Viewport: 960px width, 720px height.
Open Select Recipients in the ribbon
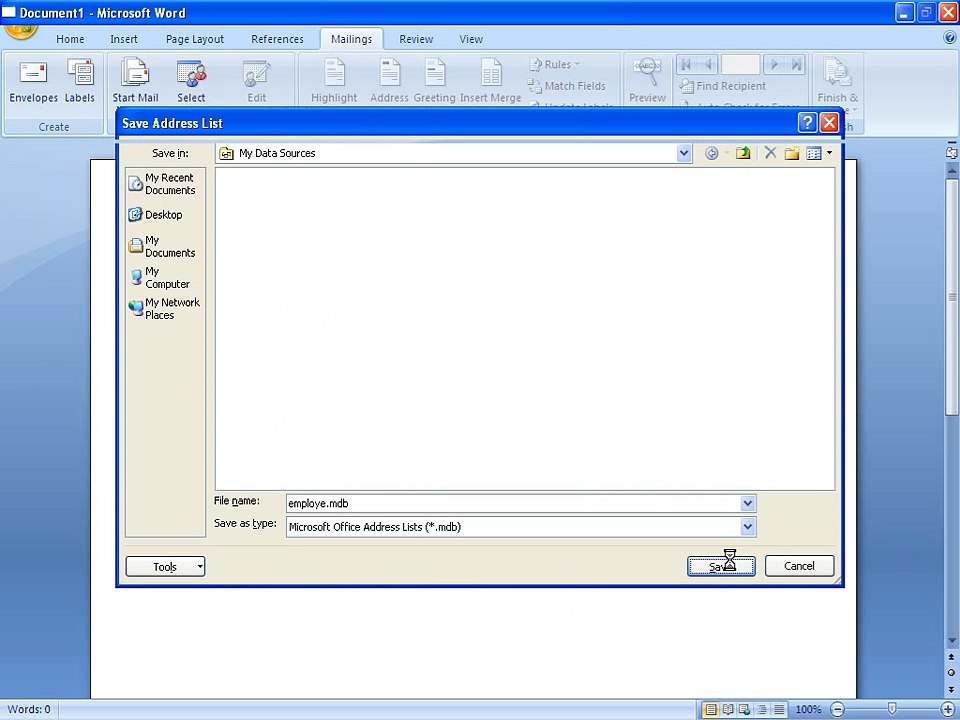point(191,81)
